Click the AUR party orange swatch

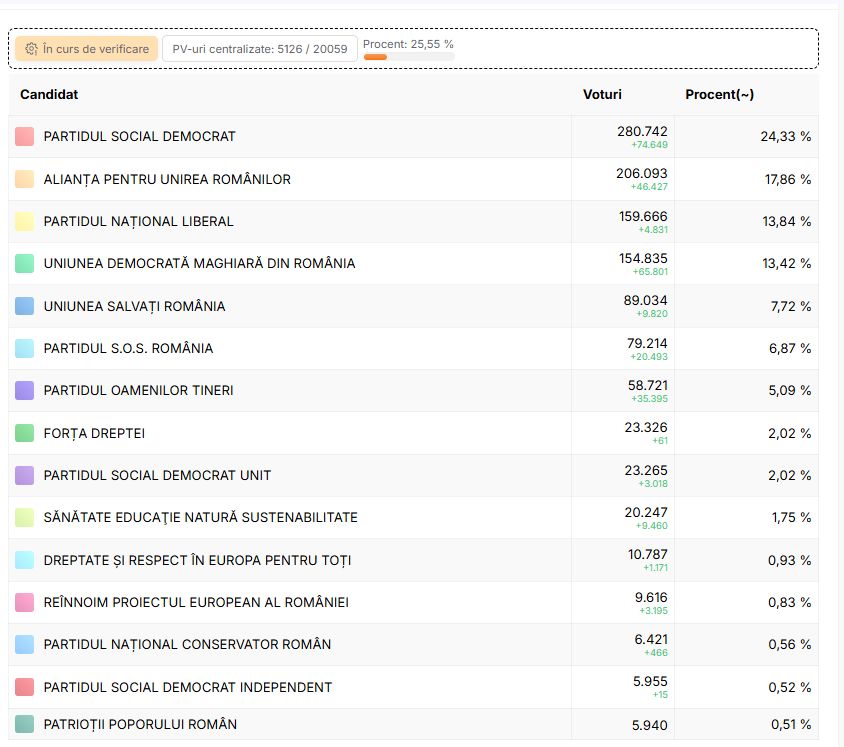tap(25, 179)
